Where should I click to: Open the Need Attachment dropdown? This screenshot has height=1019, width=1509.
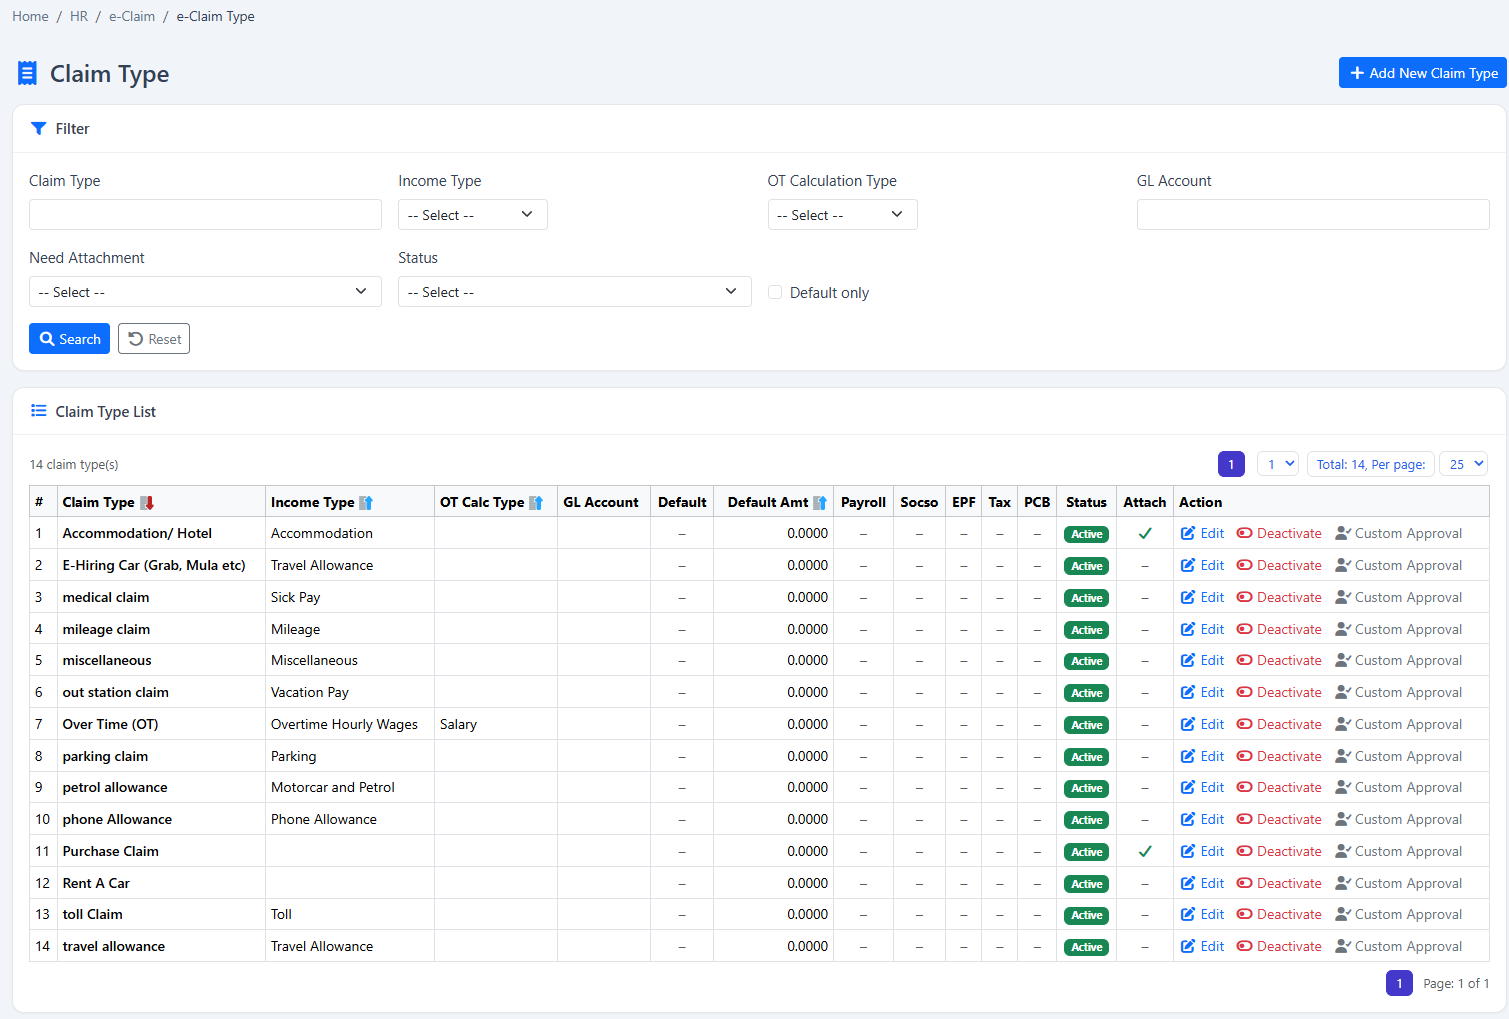click(205, 292)
